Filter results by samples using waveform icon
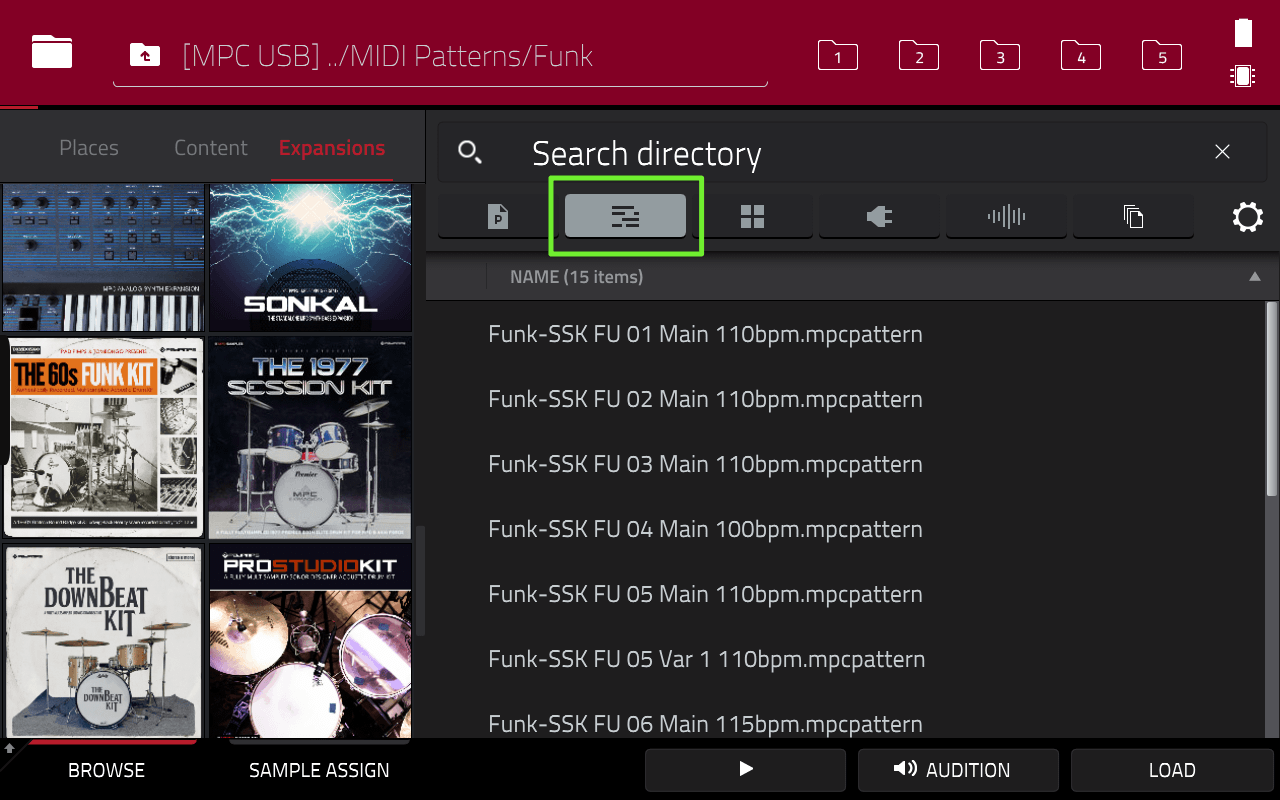 click(x=1006, y=216)
